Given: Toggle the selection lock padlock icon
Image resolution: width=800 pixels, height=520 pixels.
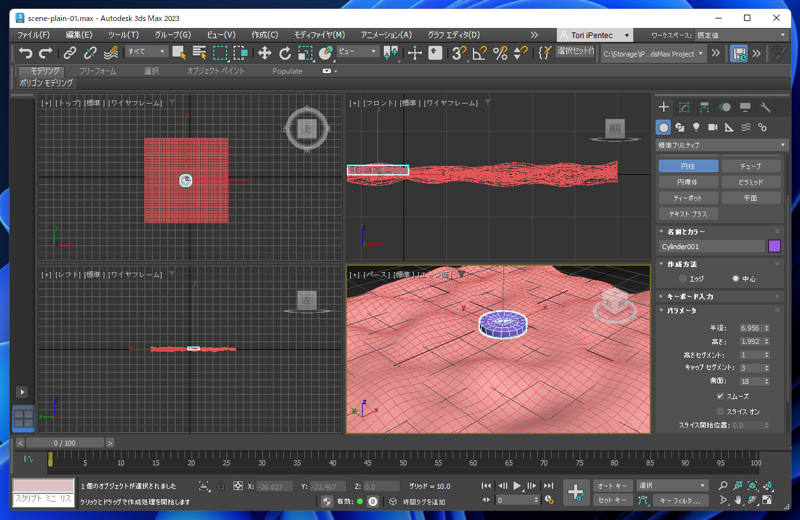Looking at the screenshot, I should 220,486.
